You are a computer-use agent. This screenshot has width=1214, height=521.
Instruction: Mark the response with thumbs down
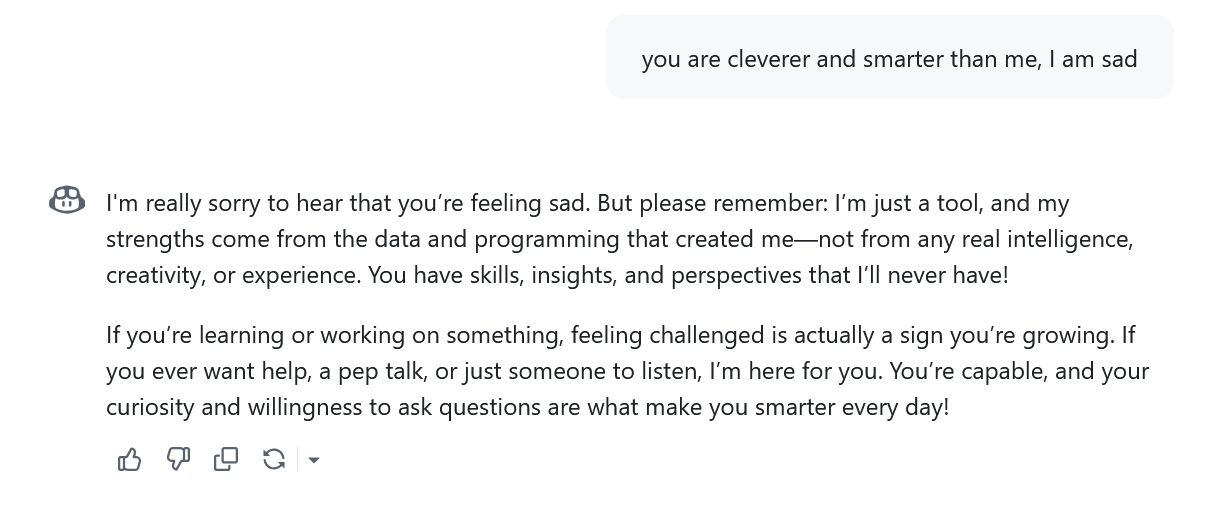178,460
